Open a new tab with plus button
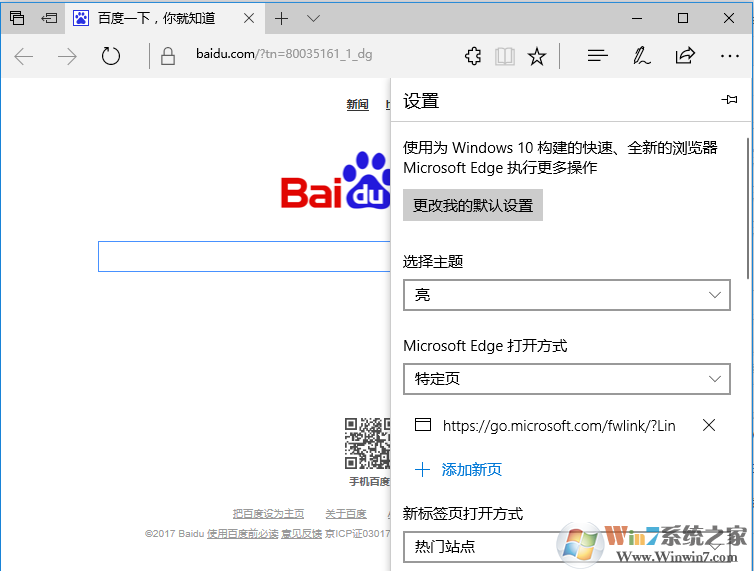 (282, 18)
